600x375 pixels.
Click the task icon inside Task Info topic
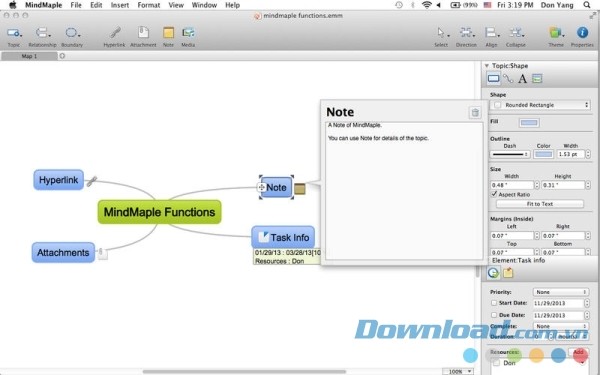(263, 237)
